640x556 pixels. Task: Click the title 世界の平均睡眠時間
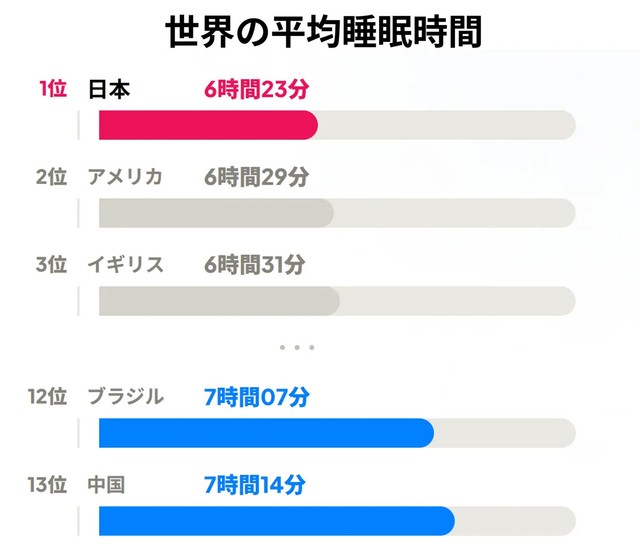[x=323, y=32]
